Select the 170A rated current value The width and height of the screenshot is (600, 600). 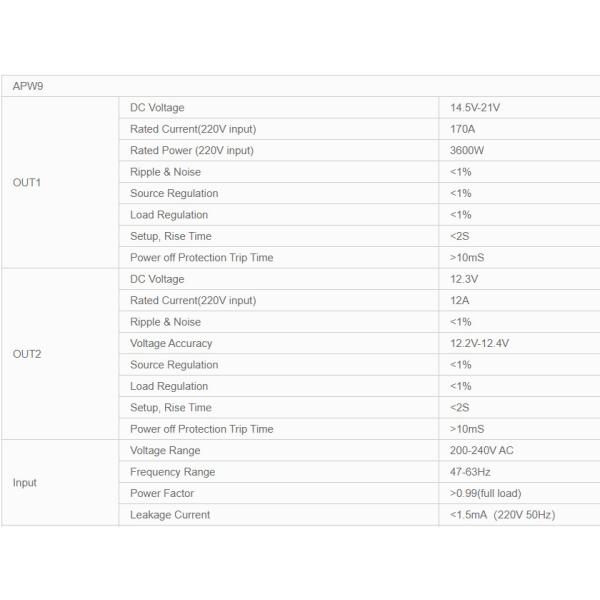point(462,129)
